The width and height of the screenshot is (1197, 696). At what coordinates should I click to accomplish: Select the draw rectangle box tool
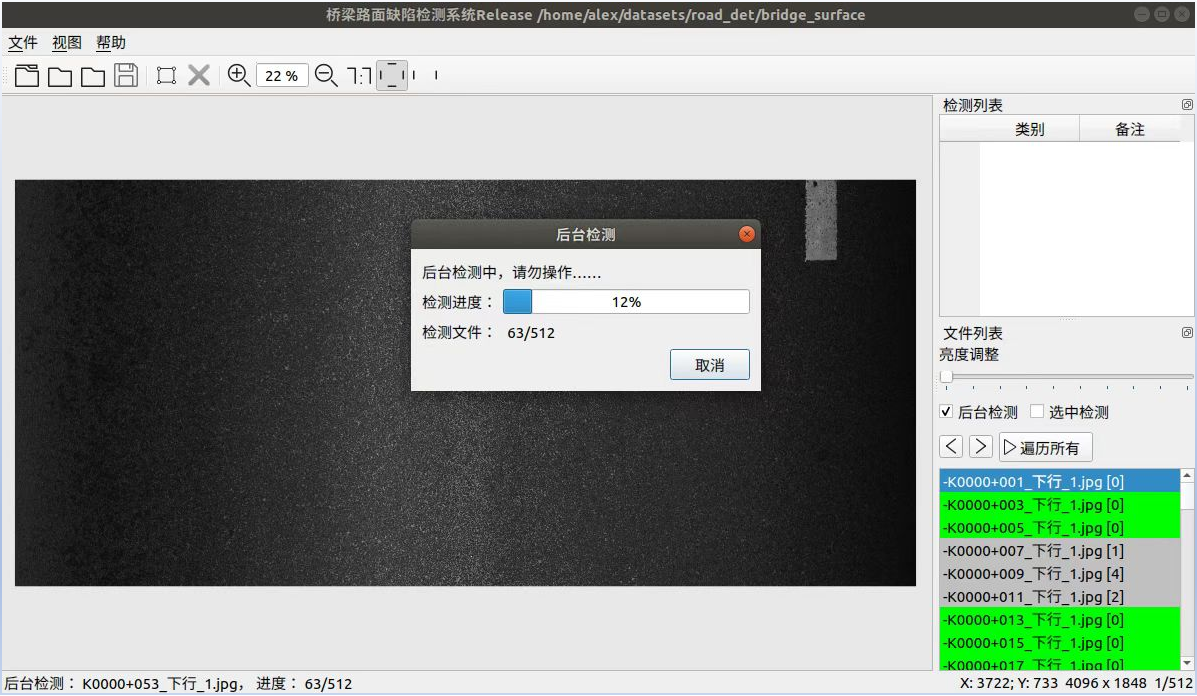[x=166, y=75]
